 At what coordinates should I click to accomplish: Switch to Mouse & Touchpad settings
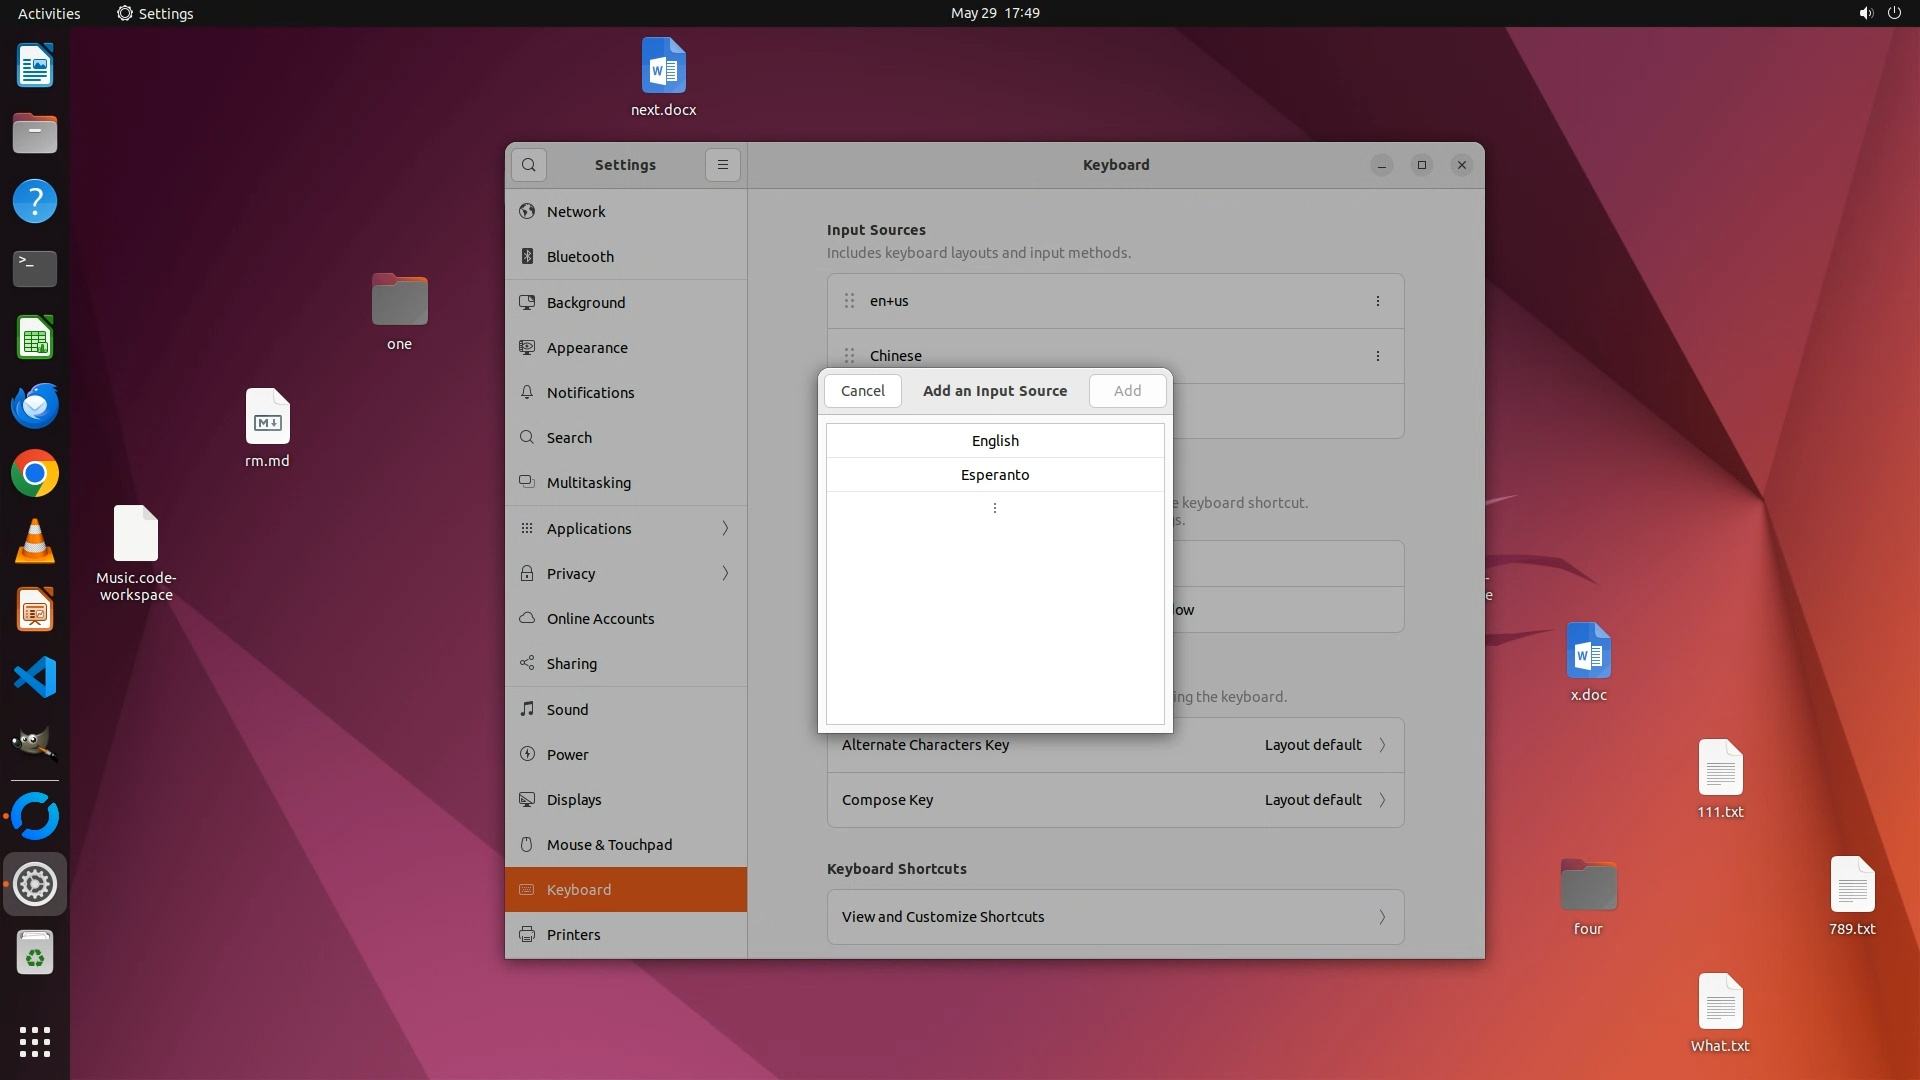609,845
